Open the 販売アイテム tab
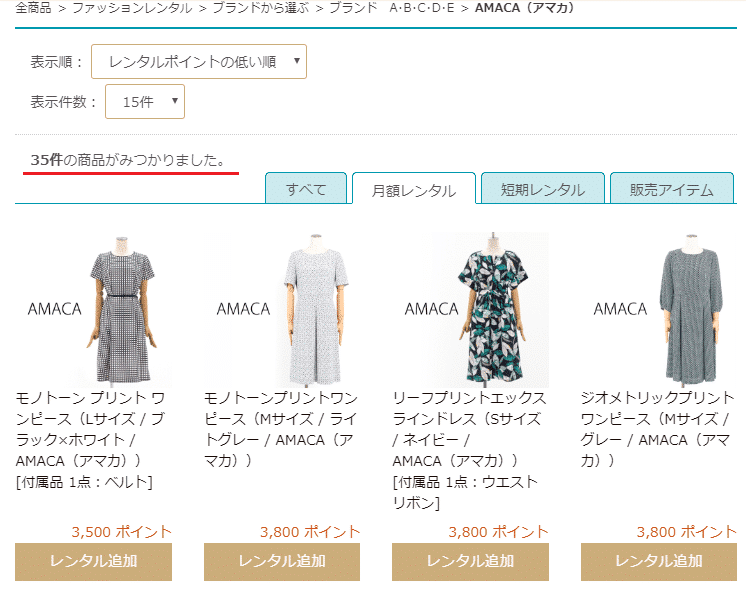 tap(672, 189)
